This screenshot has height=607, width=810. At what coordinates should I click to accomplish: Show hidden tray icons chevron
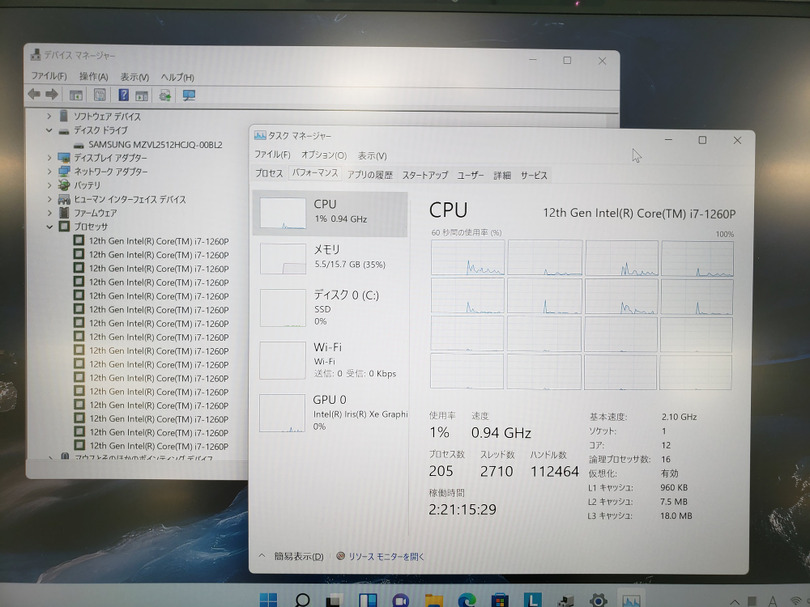735,602
